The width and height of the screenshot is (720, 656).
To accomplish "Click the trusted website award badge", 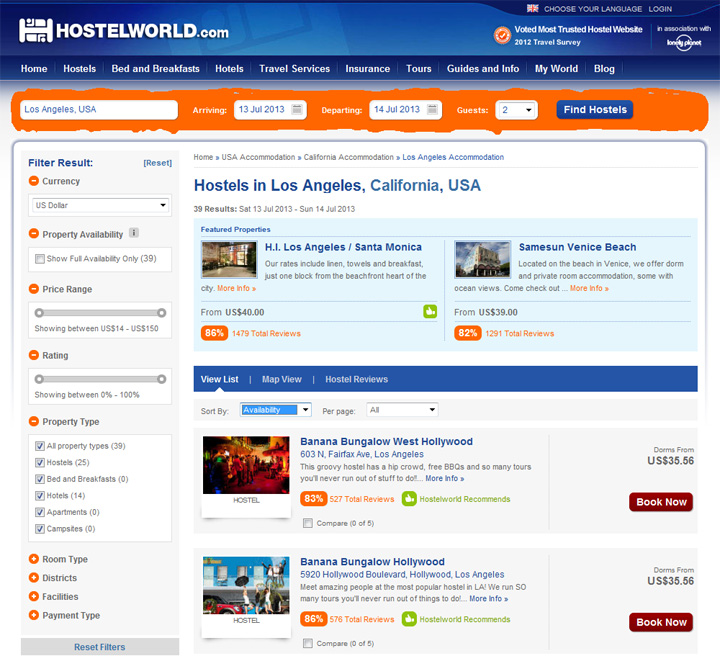I will [x=502, y=35].
